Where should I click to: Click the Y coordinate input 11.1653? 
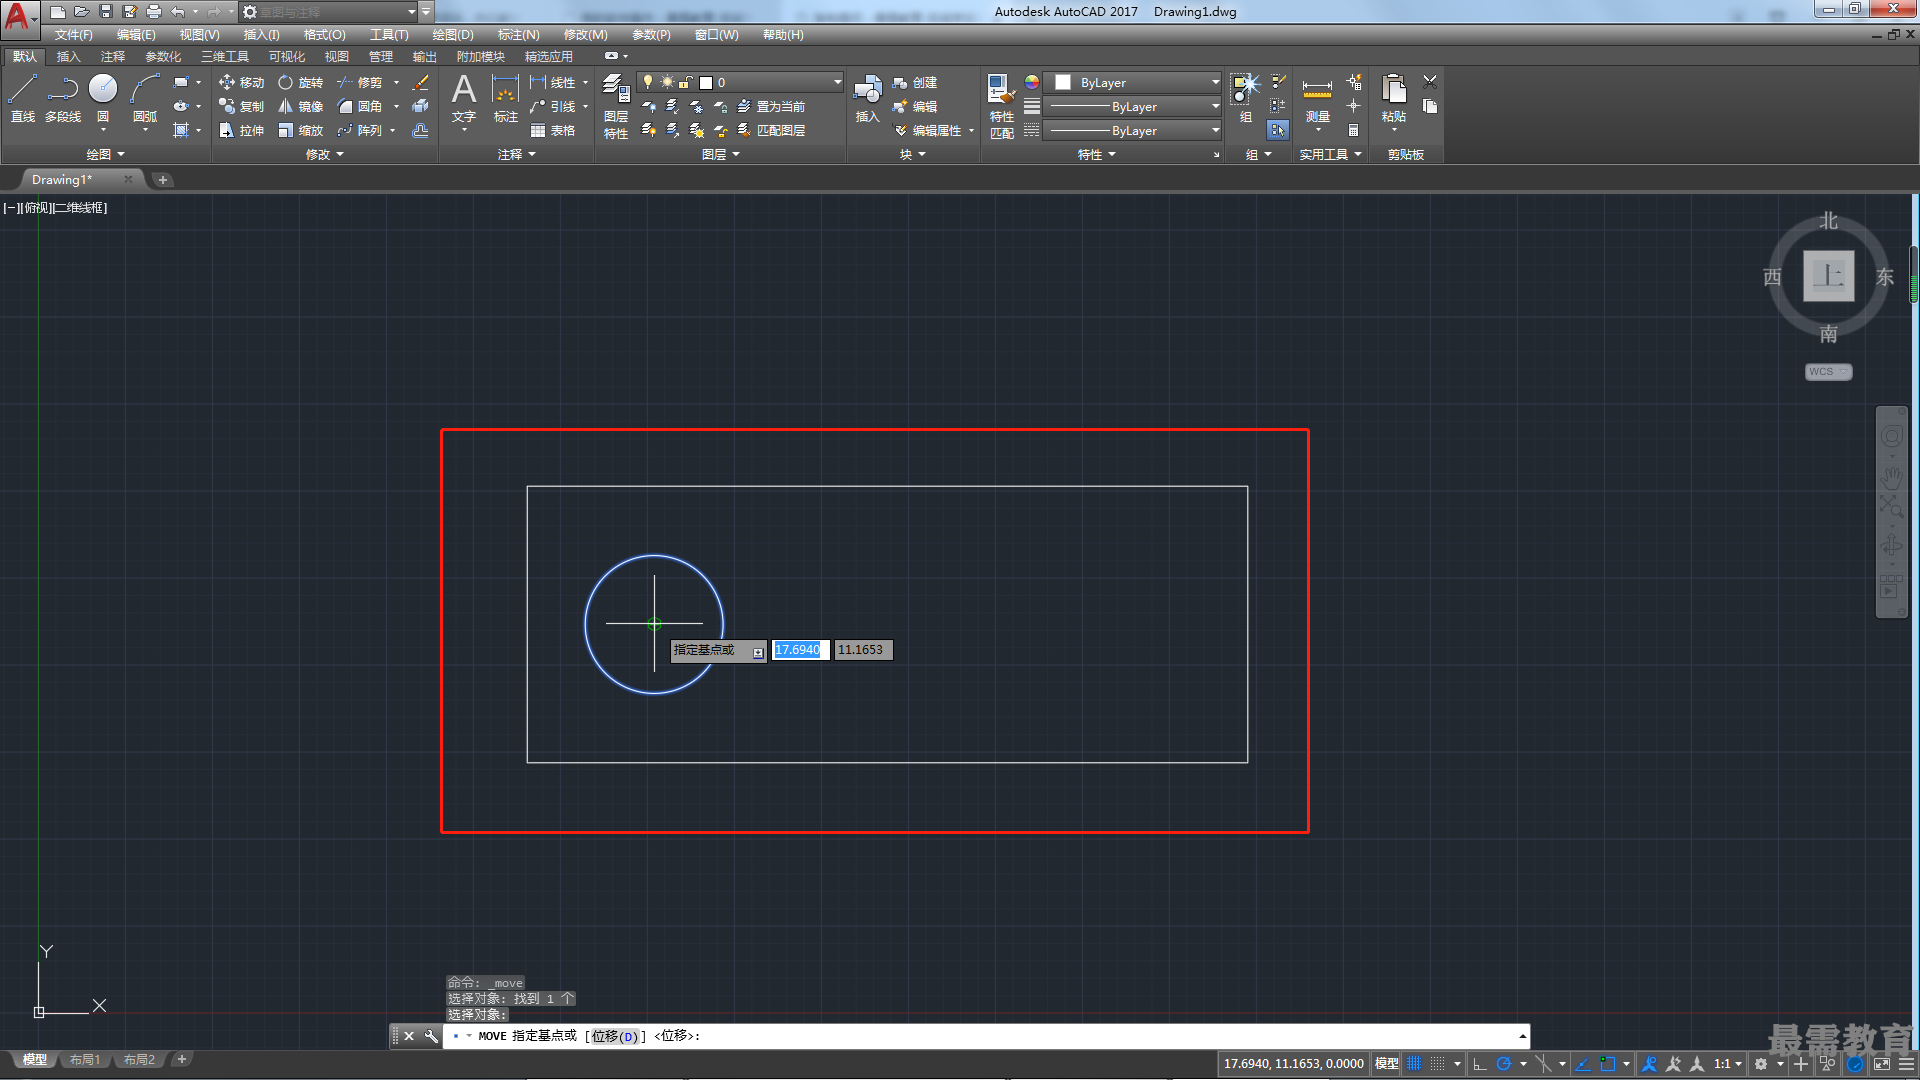click(x=863, y=650)
